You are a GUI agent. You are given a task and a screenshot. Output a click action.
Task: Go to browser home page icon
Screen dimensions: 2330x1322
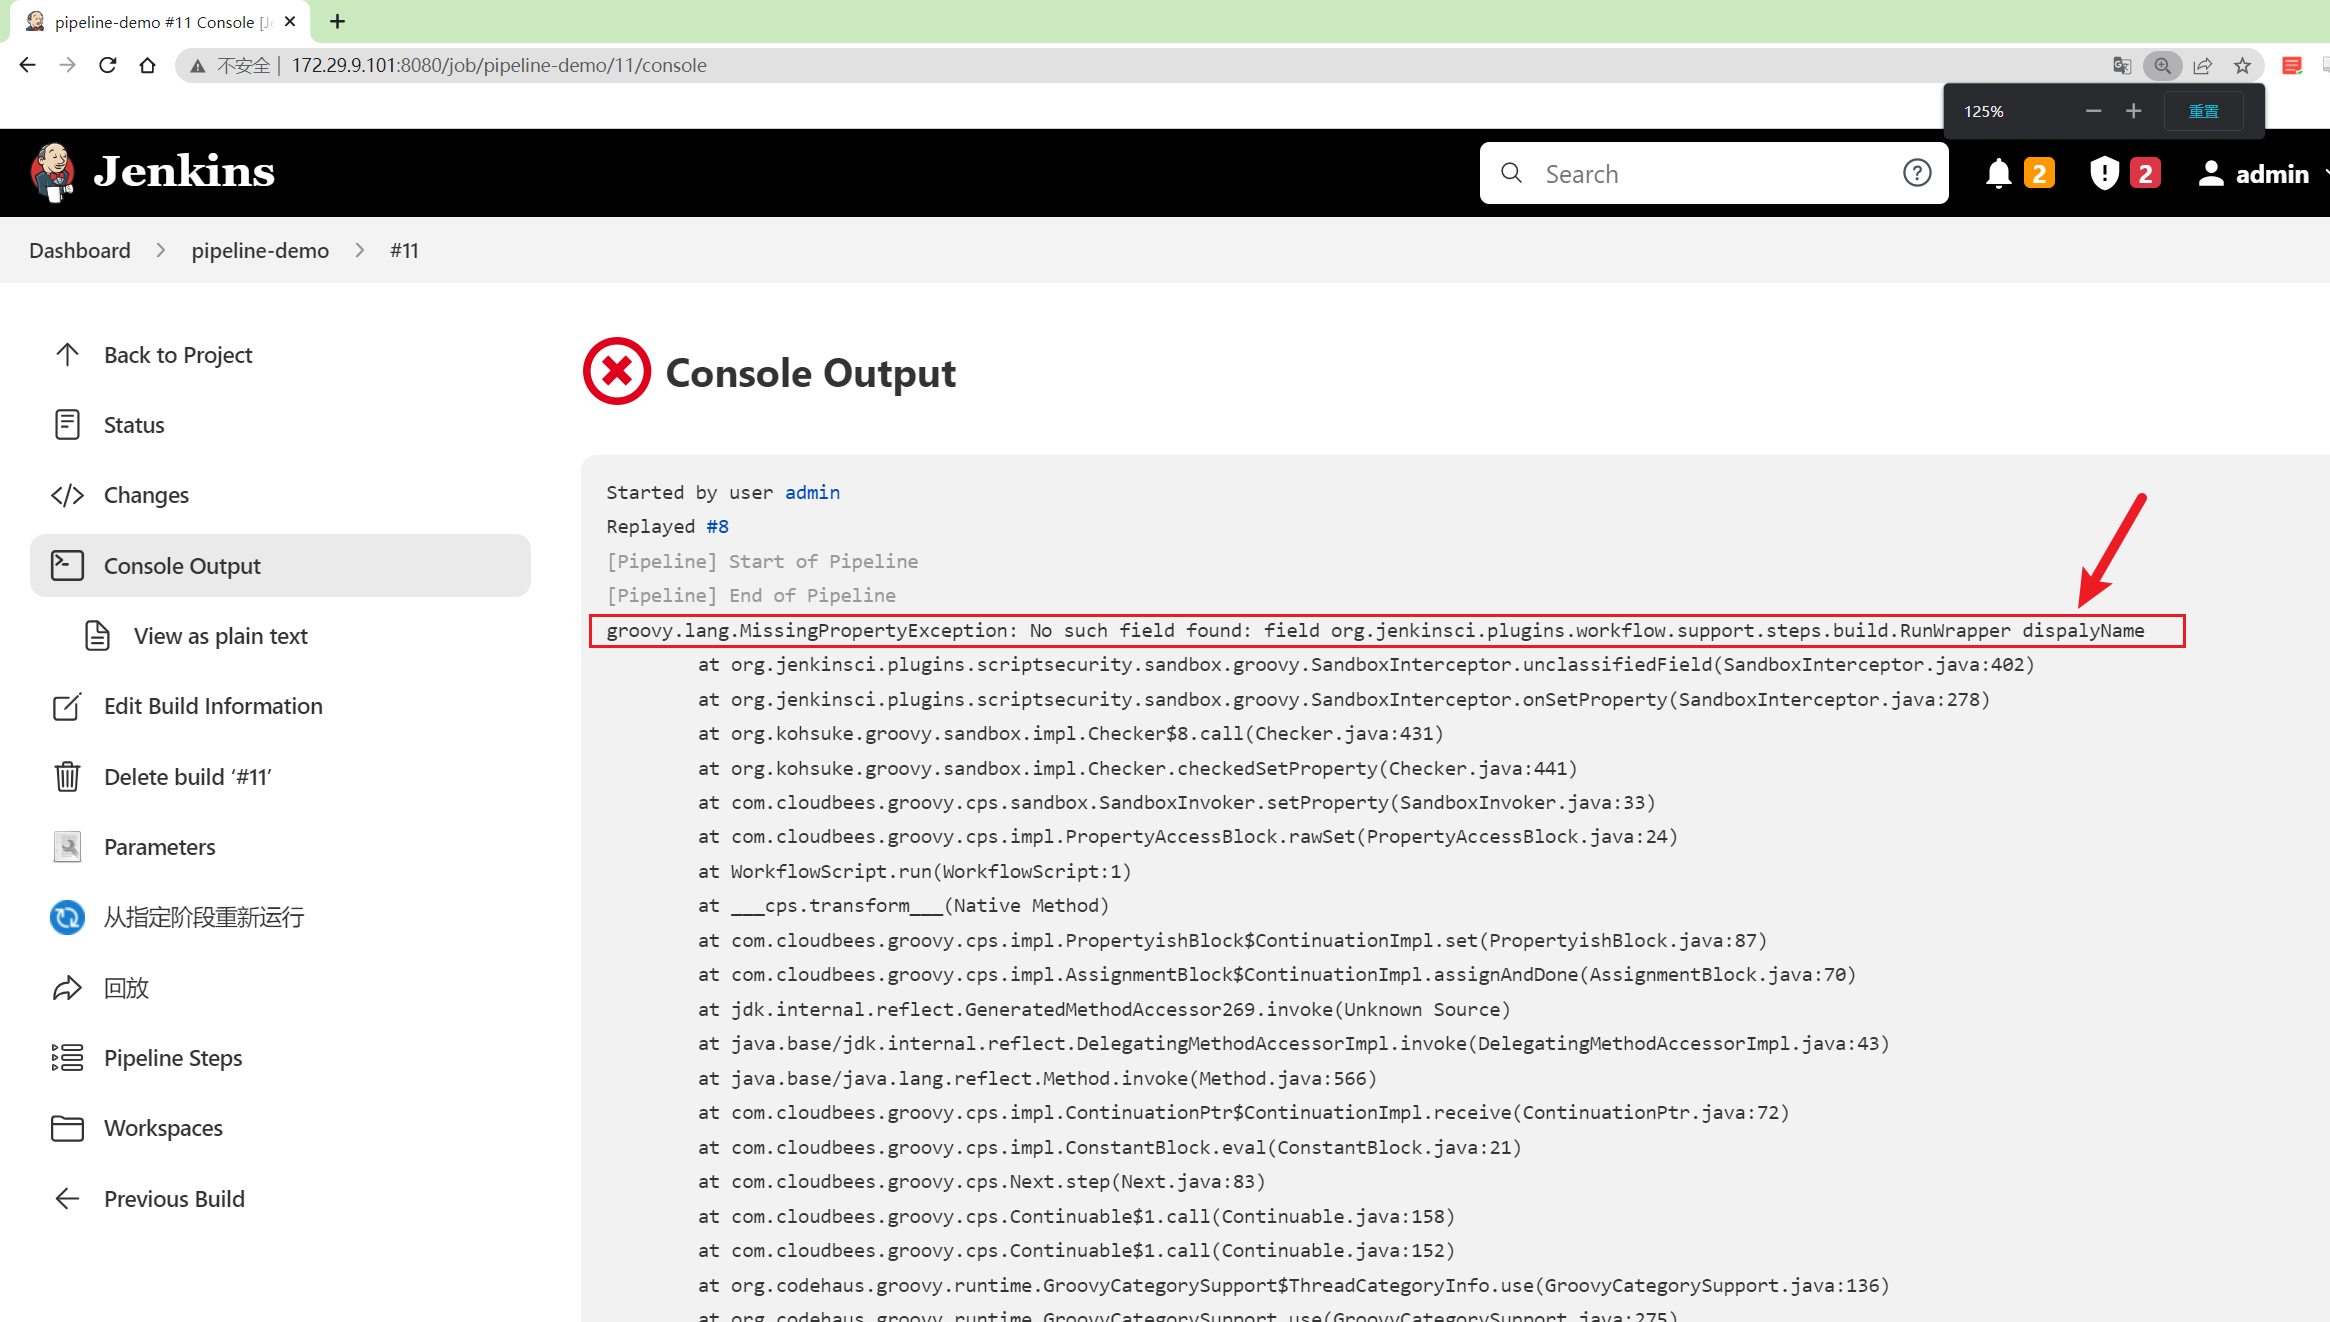[147, 65]
